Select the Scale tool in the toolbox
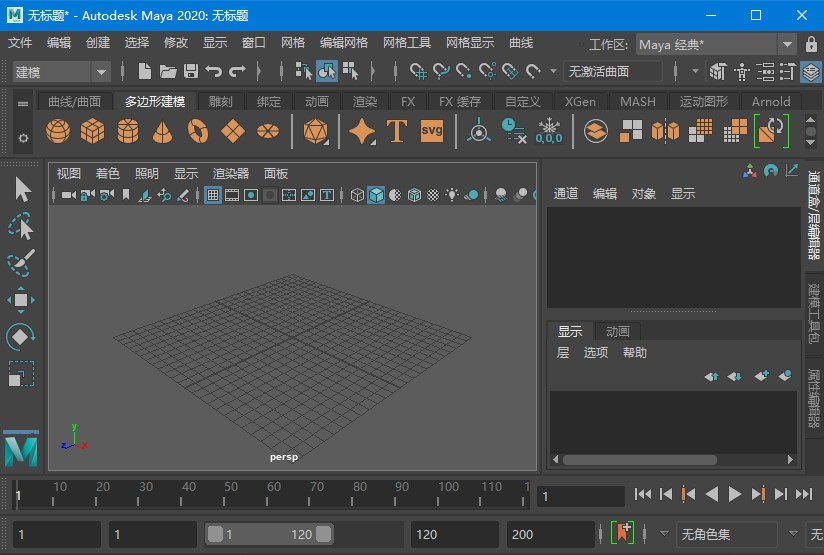The height and width of the screenshot is (555, 824). pos(21,374)
